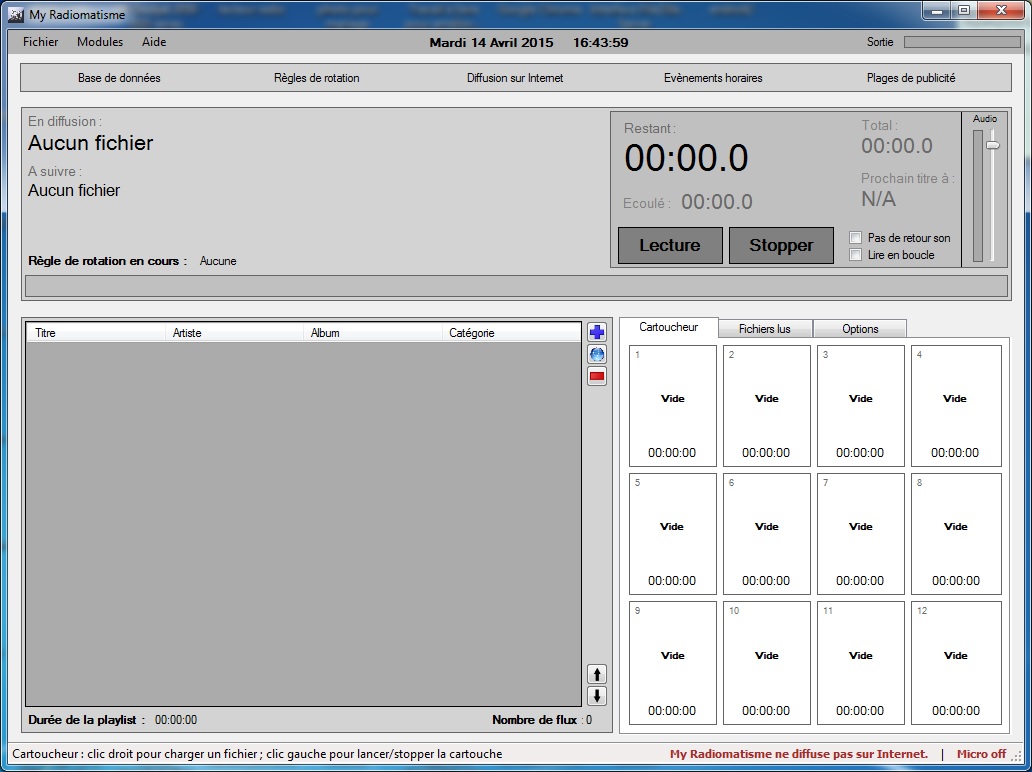1032x772 pixels.
Task: Switch to the Options tab
Action: [x=860, y=329]
